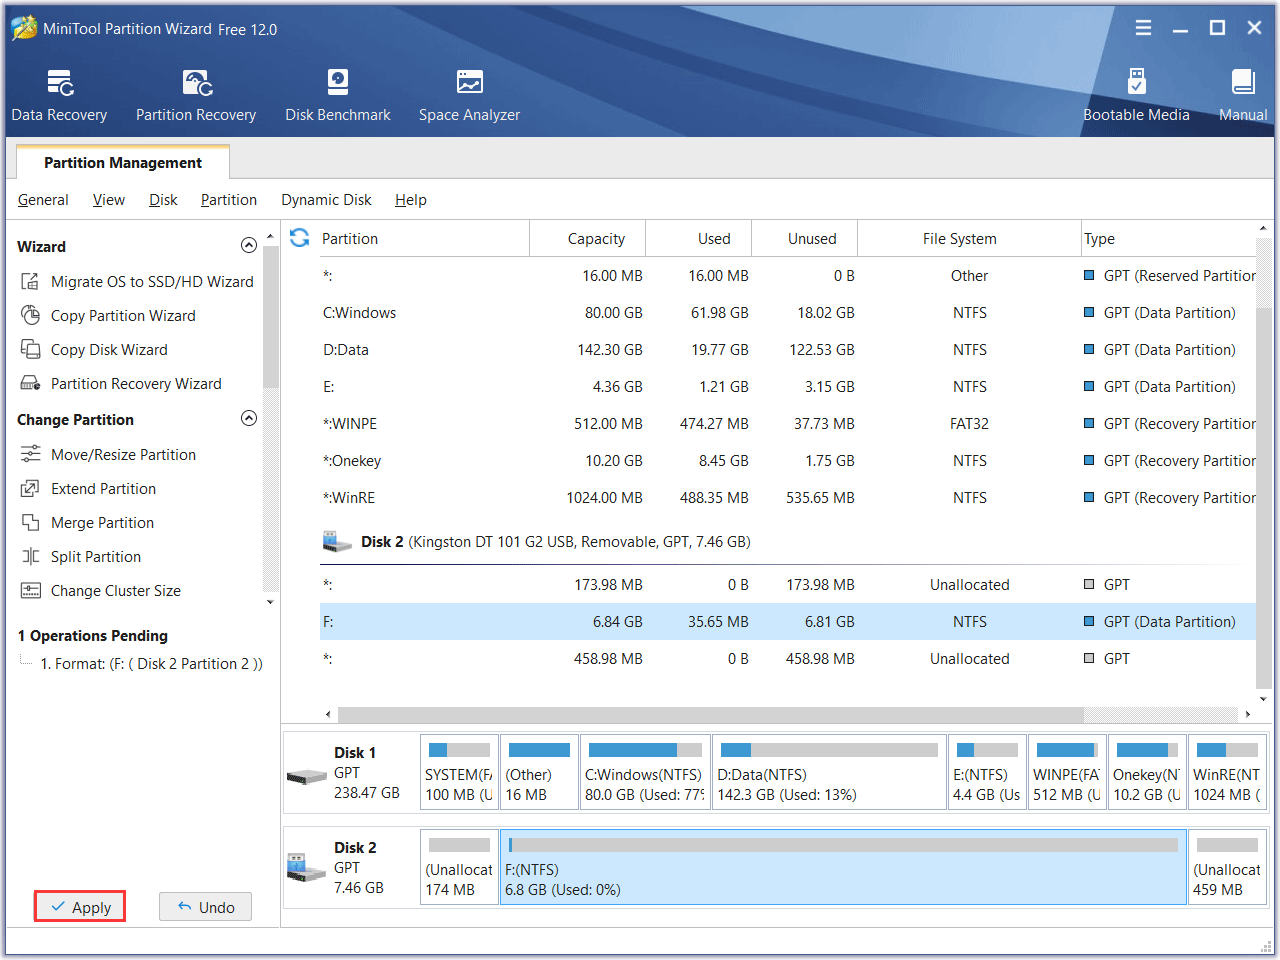Select the F:(NTFS) block in Disk 2 map

tap(843, 867)
